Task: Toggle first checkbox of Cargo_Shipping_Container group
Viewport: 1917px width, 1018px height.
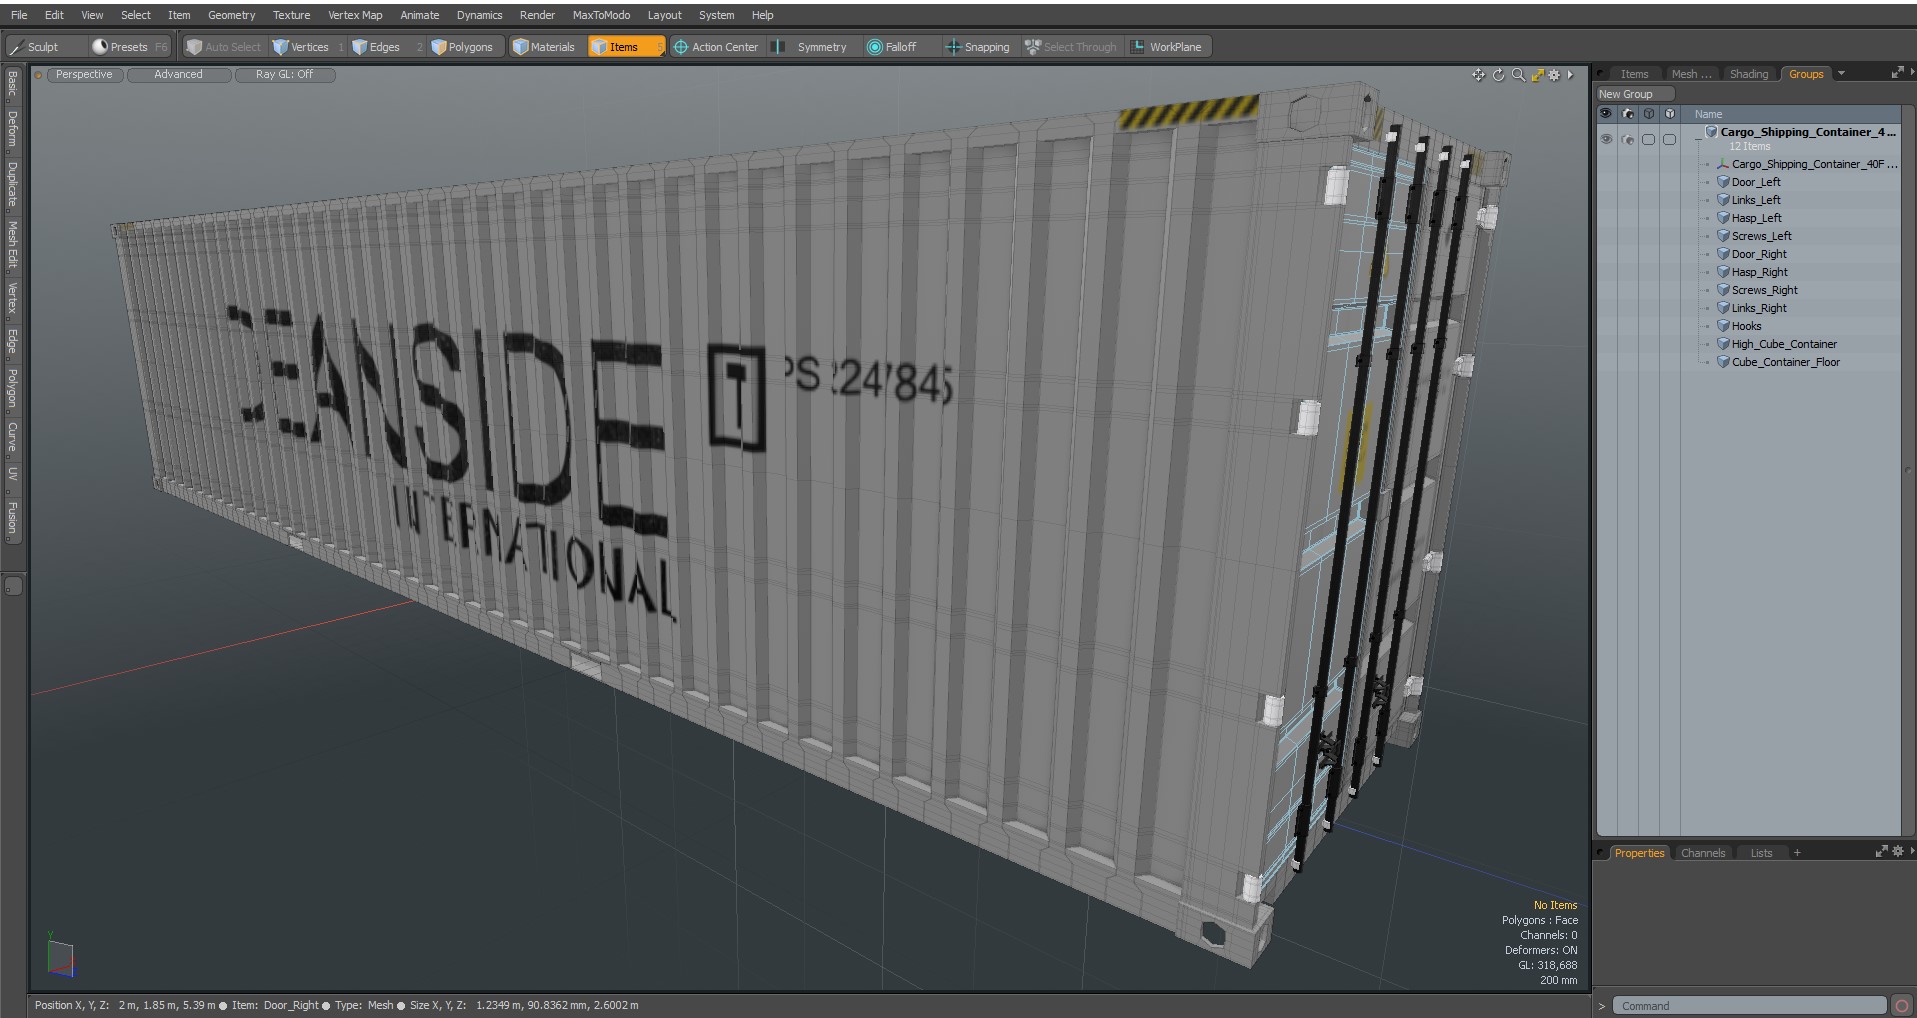Action: [1648, 139]
